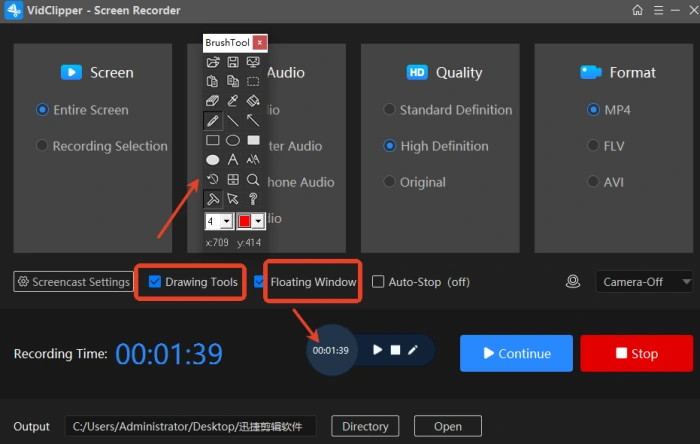Select the filled rectangle shape tool
Image resolution: width=700 pixels, height=444 pixels.
pyautogui.click(x=254, y=140)
